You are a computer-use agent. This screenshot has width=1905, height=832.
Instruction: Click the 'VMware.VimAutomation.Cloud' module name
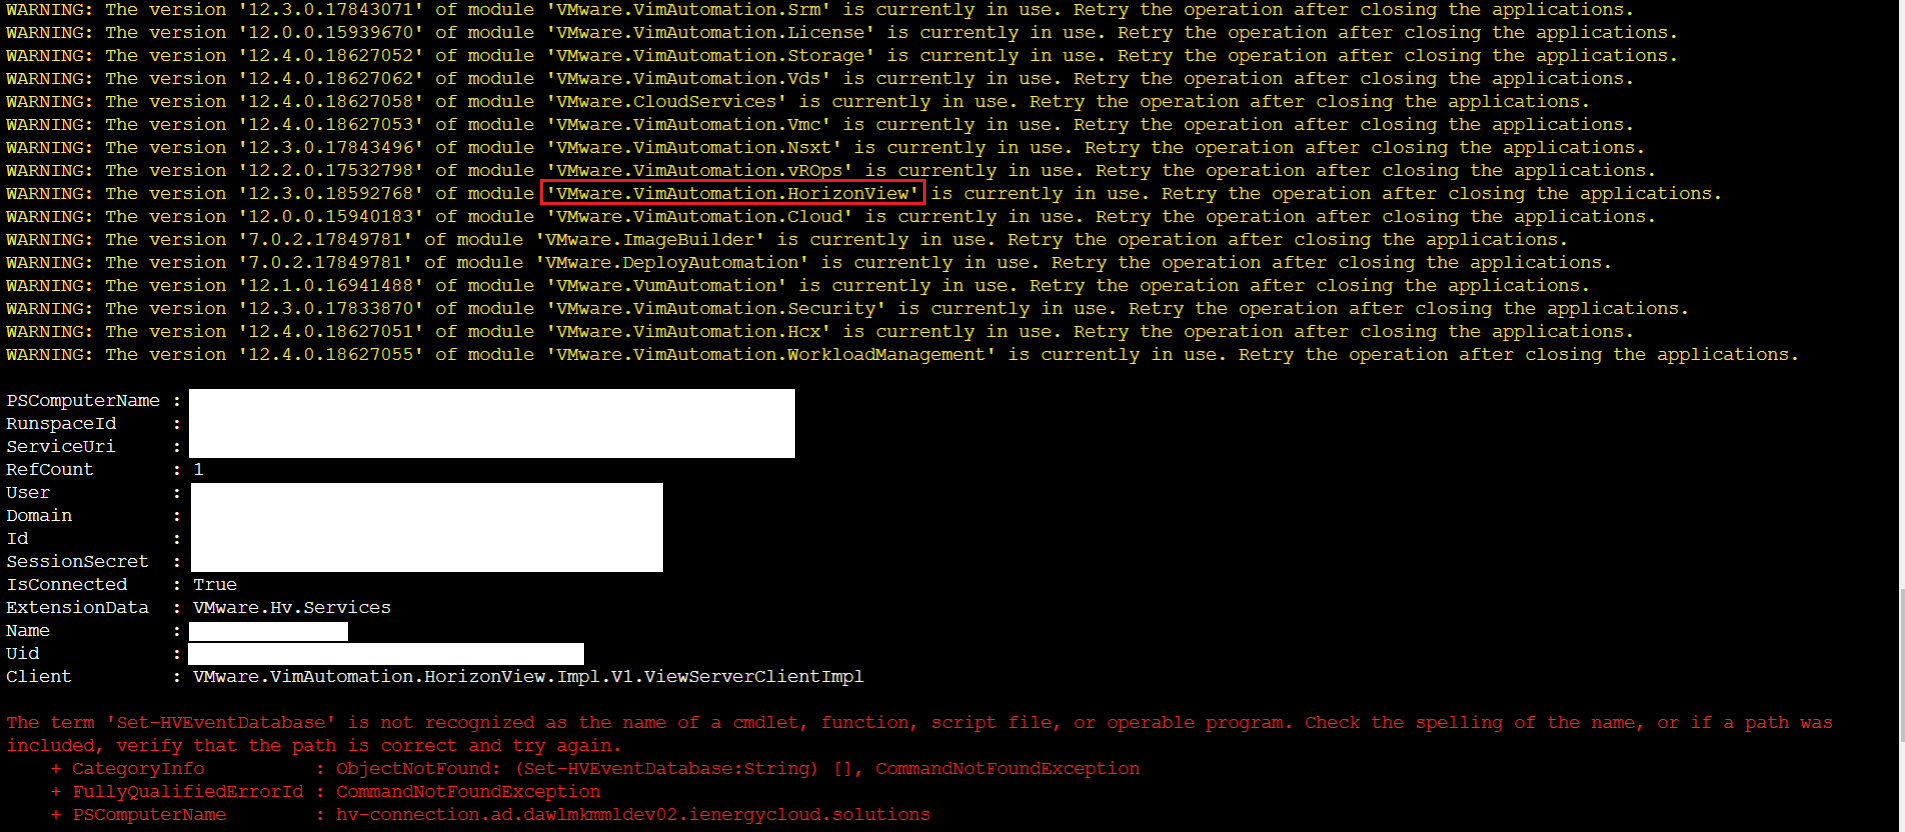pos(700,217)
